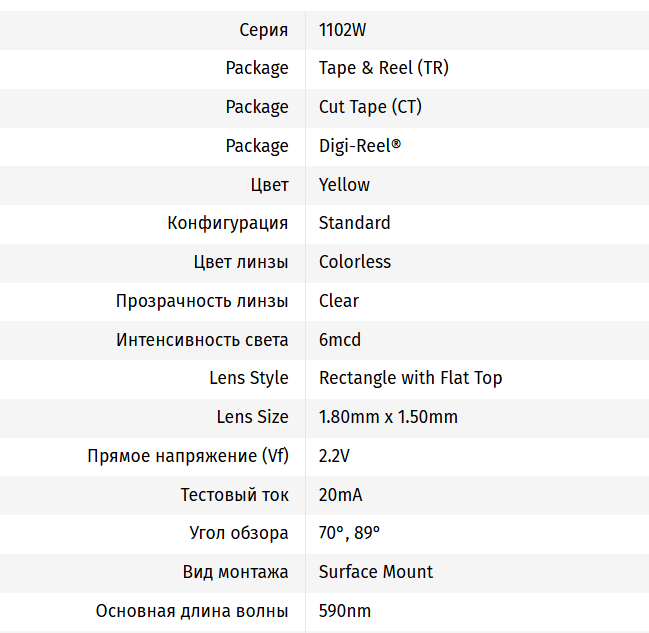Select the Standard configuration value
The image size is (649, 633).
click(x=354, y=223)
